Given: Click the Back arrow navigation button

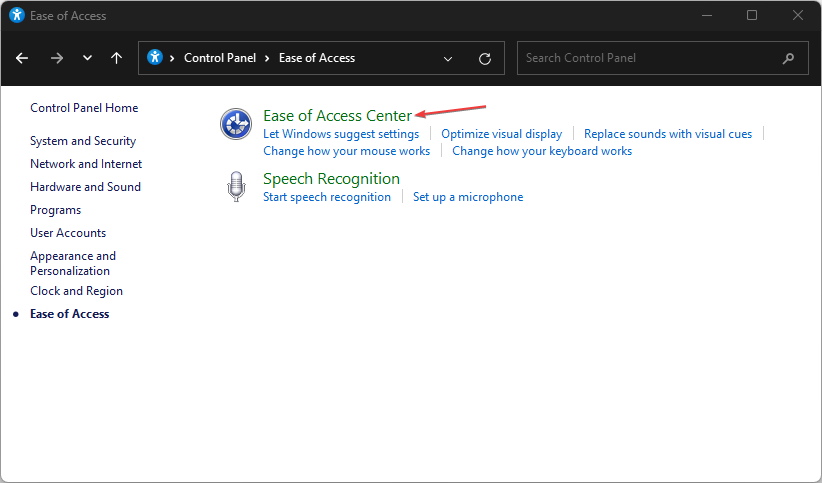Looking at the screenshot, I should (x=22, y=58).
